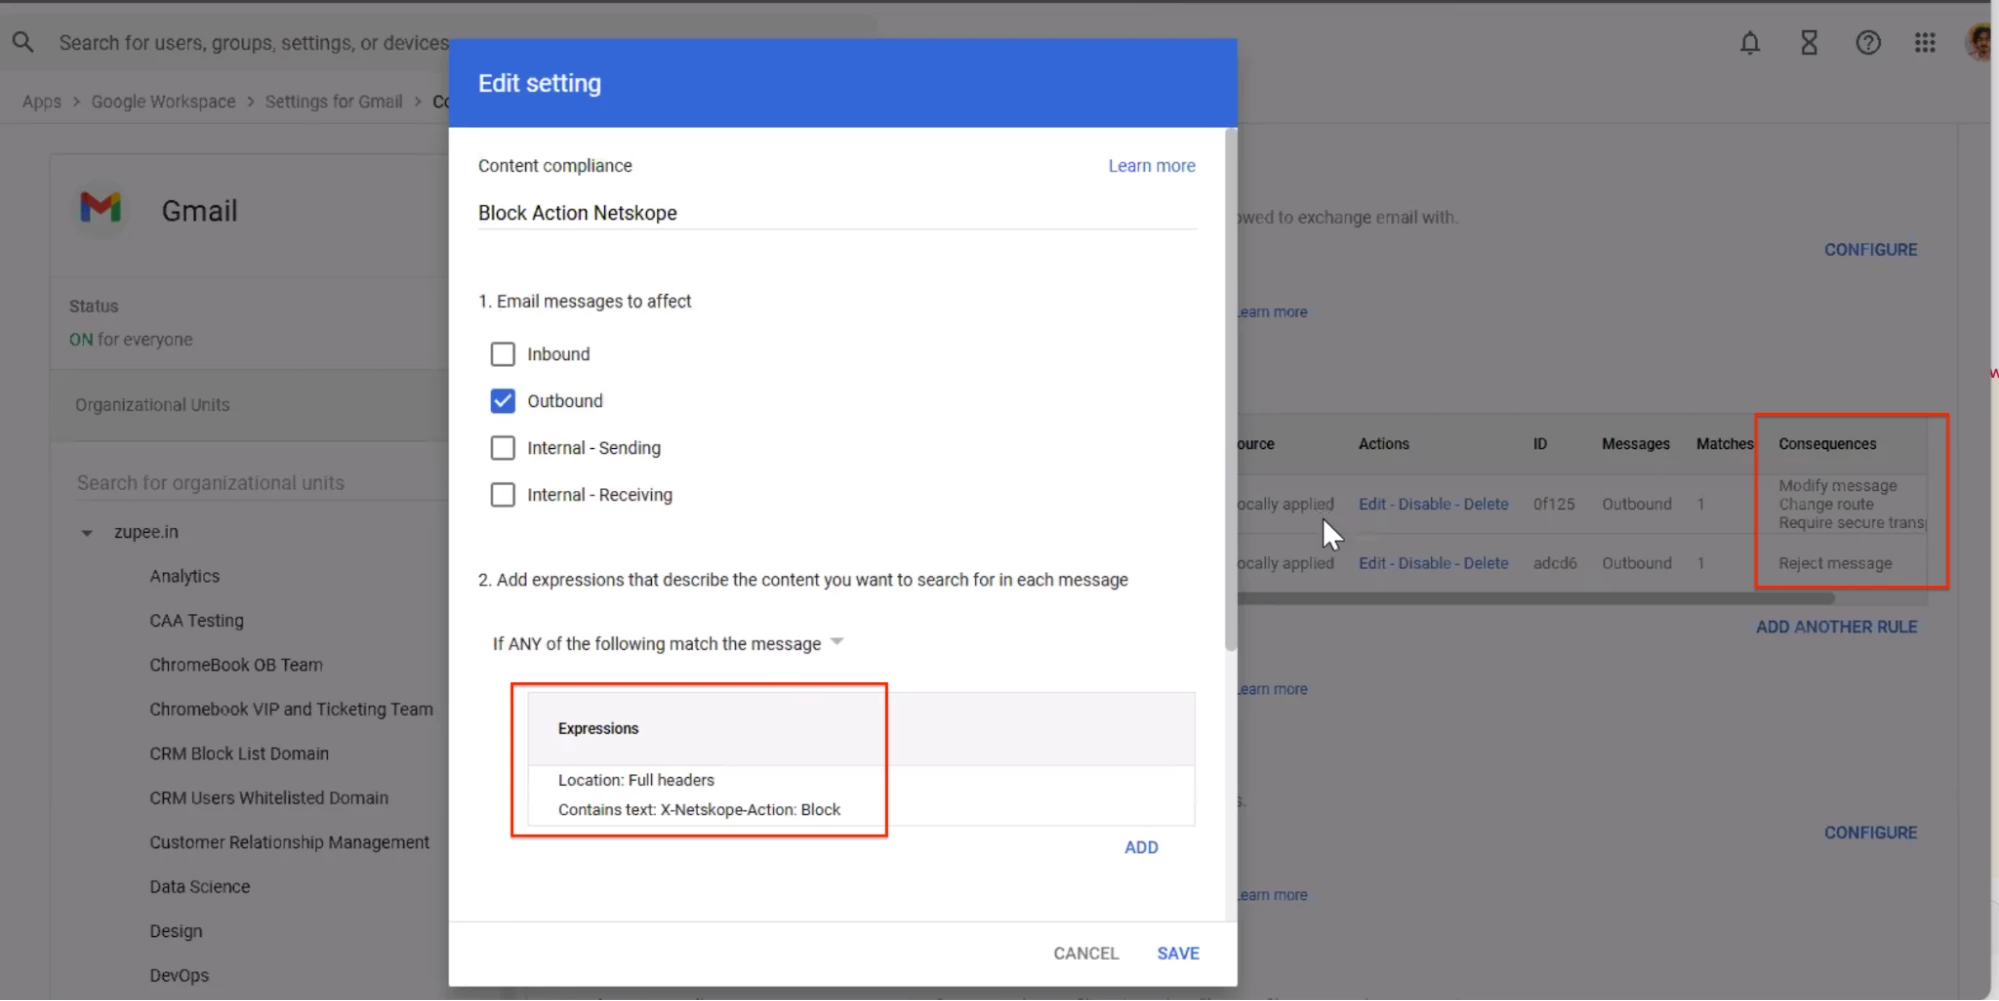Click Search for organizational units field
This screenshot has height=1001, width=1999.
[x=262, y=483]
